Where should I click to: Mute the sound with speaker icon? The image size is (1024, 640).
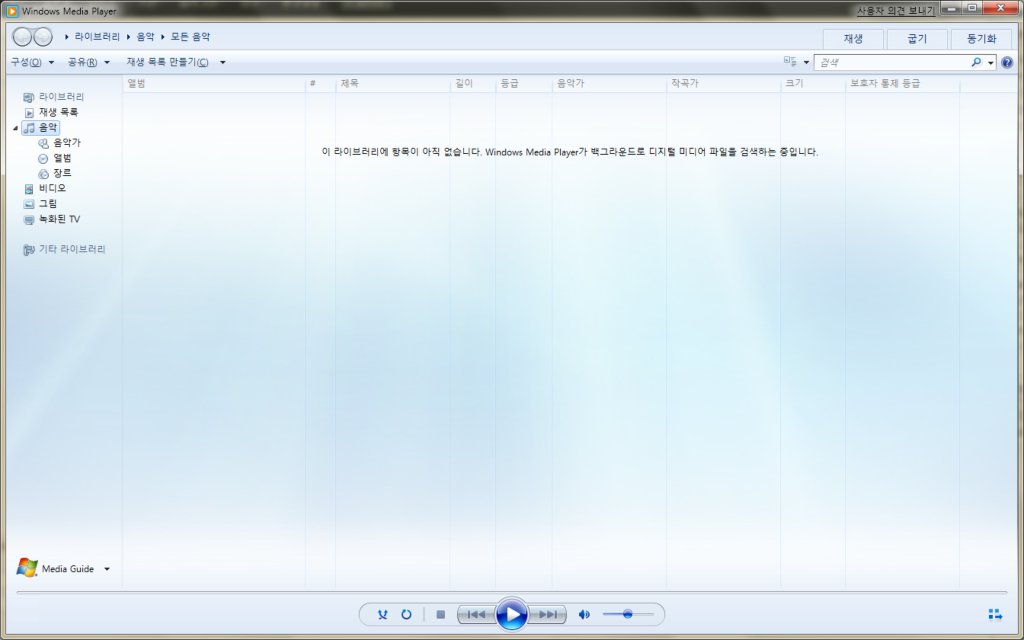click(584, 615)
